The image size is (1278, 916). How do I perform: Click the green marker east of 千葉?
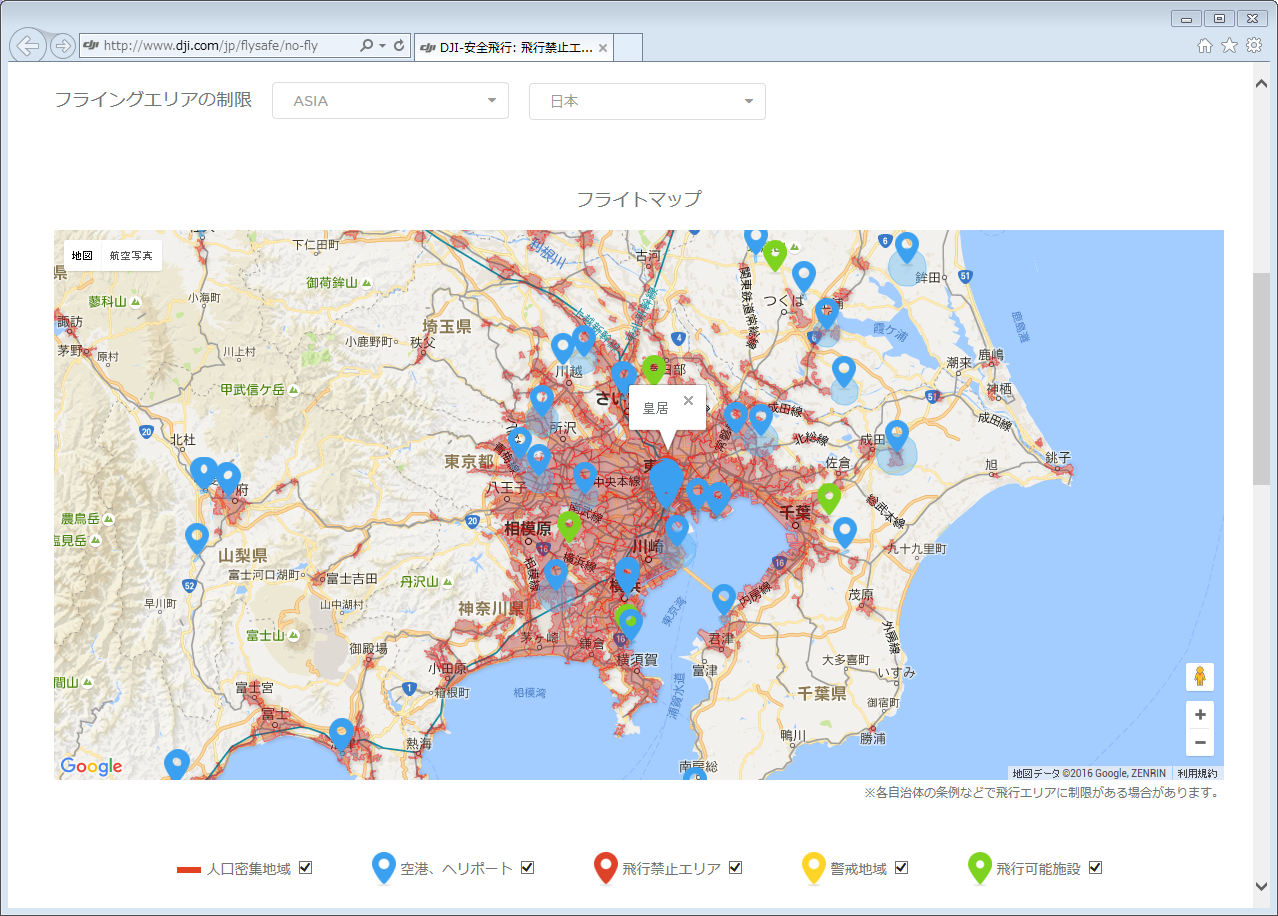pos(829,498)
